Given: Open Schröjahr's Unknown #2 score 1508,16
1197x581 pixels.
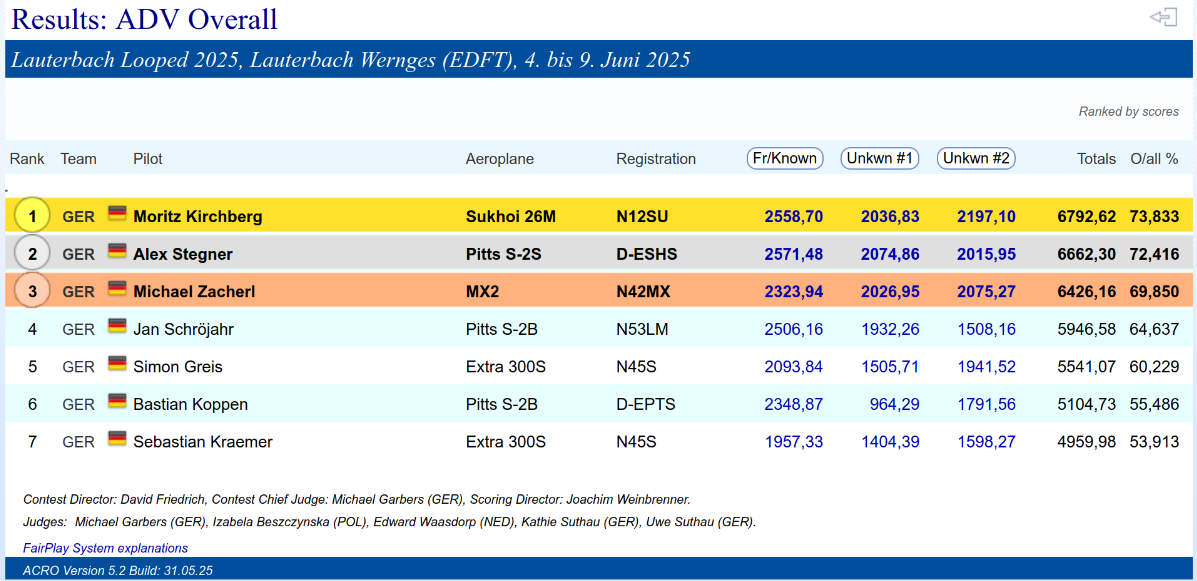Looking at the screenshot, I should point(986,329).
